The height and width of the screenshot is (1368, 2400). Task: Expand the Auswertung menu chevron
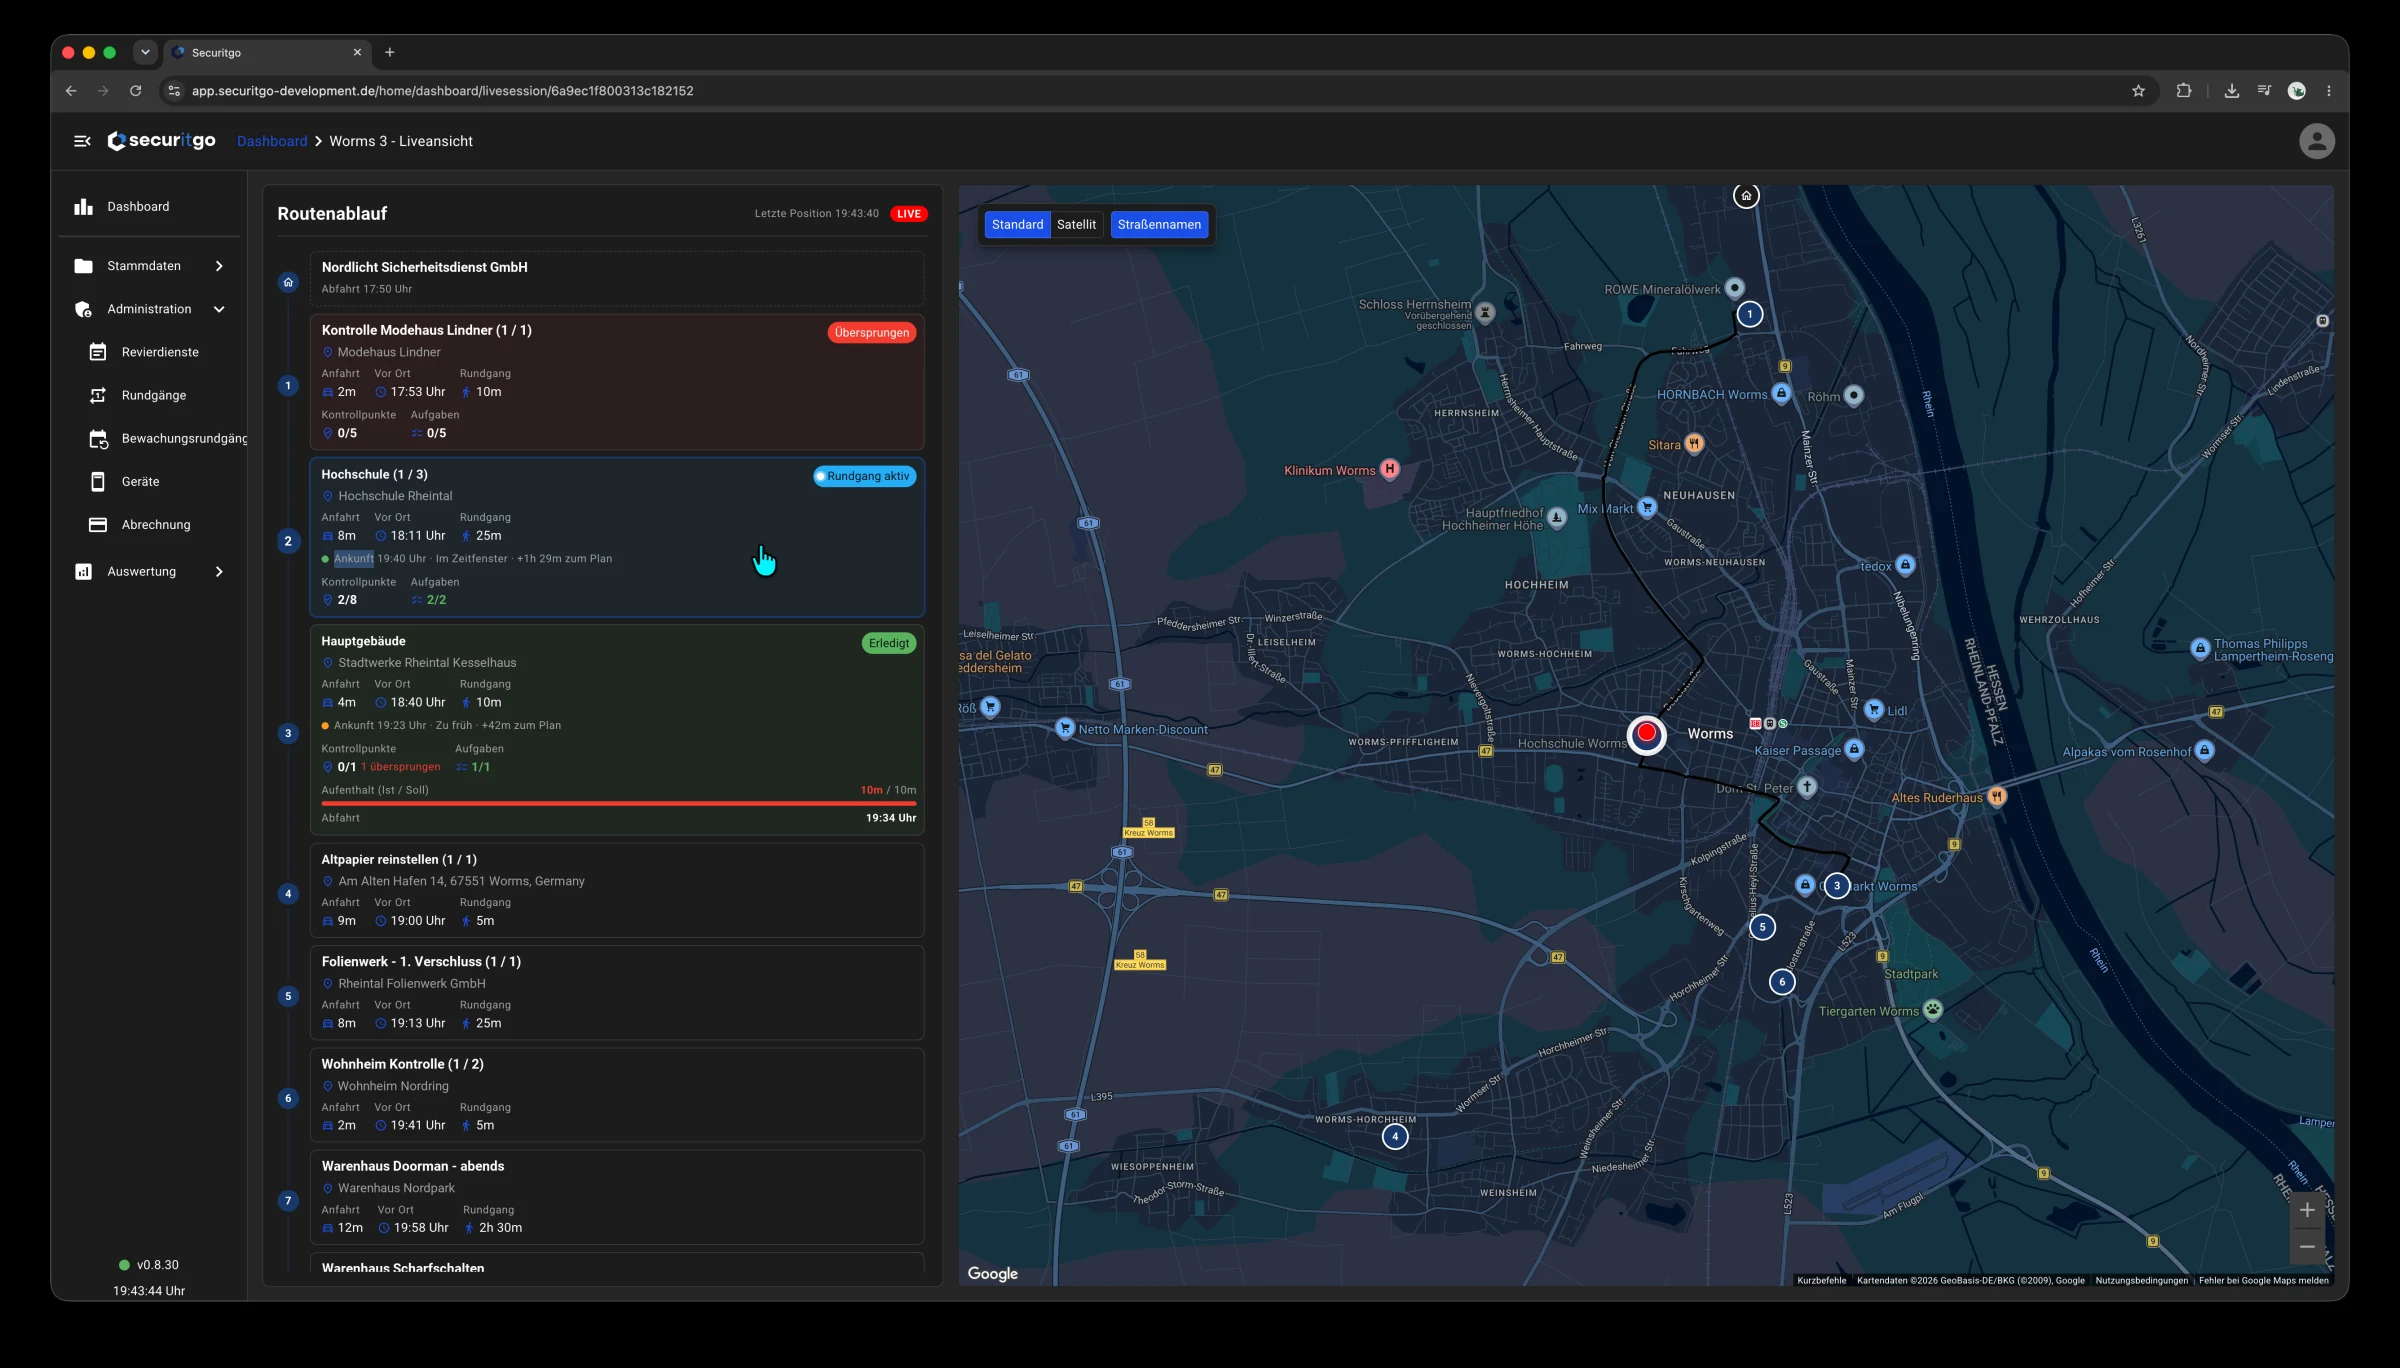219,572
